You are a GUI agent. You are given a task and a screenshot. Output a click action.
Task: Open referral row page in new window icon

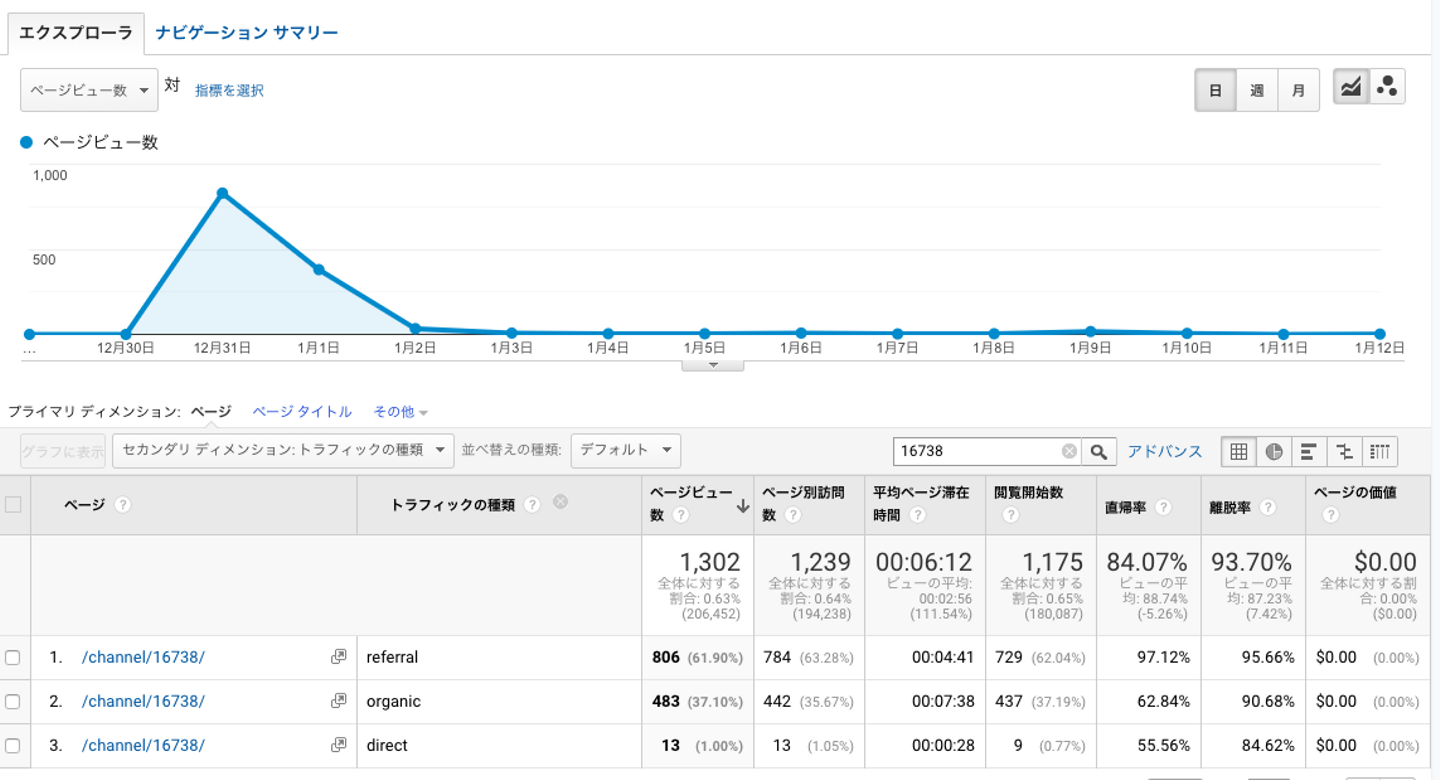click(338, 657)
